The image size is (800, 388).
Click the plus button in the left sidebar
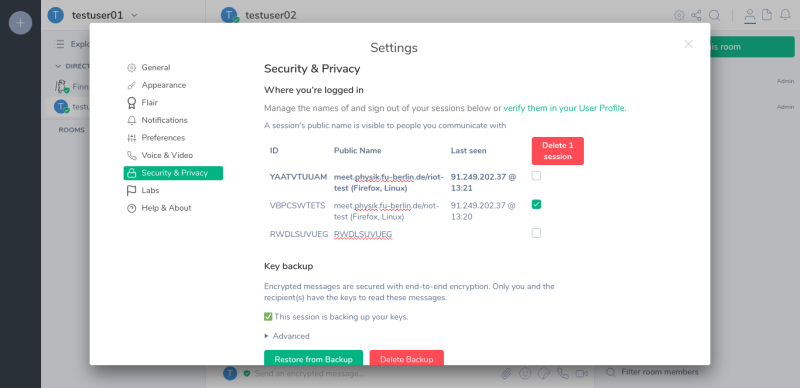[20, 22]
